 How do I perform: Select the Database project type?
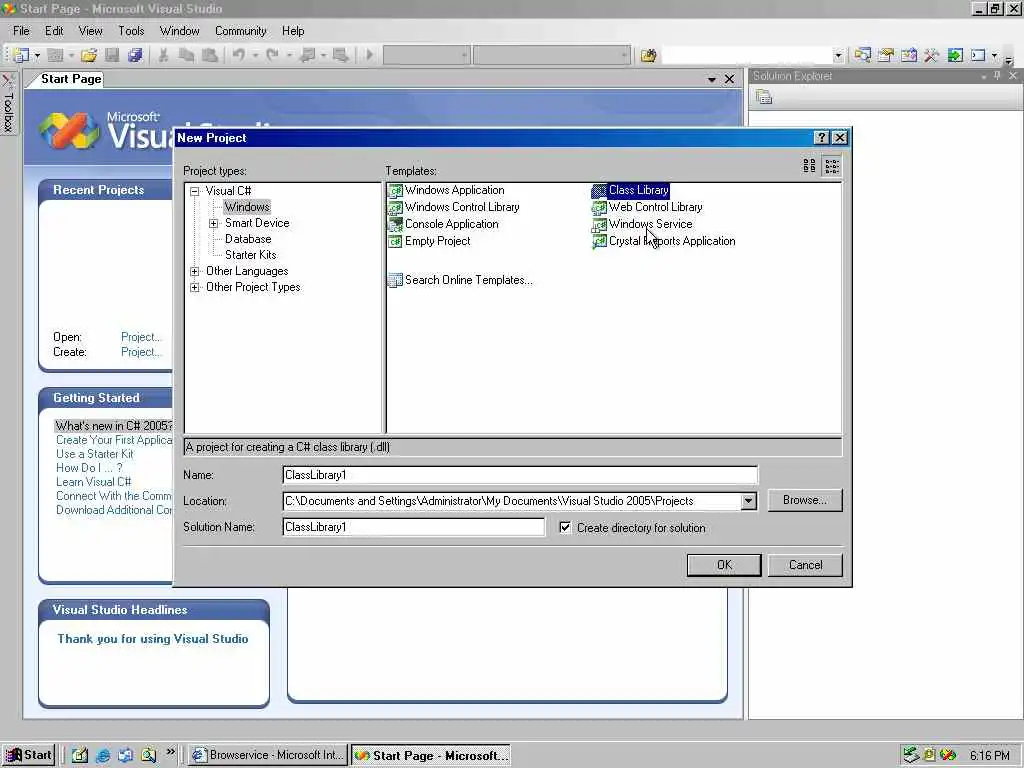[248, 239]
